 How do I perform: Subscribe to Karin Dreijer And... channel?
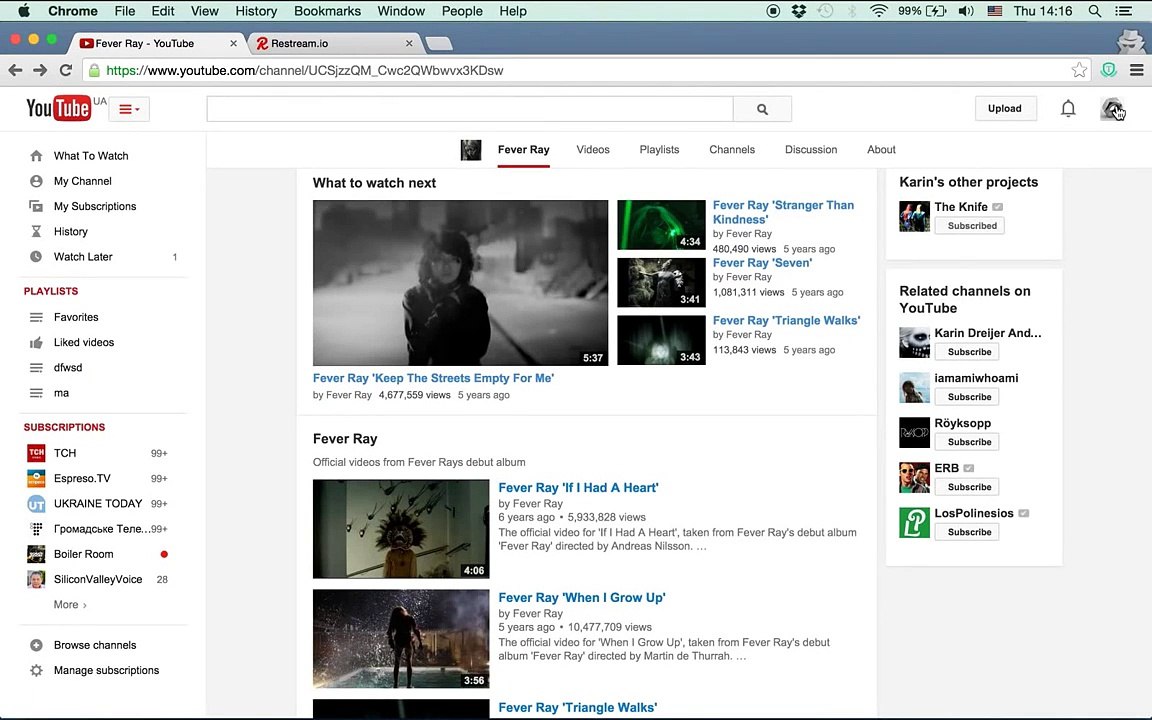(966, 352)
